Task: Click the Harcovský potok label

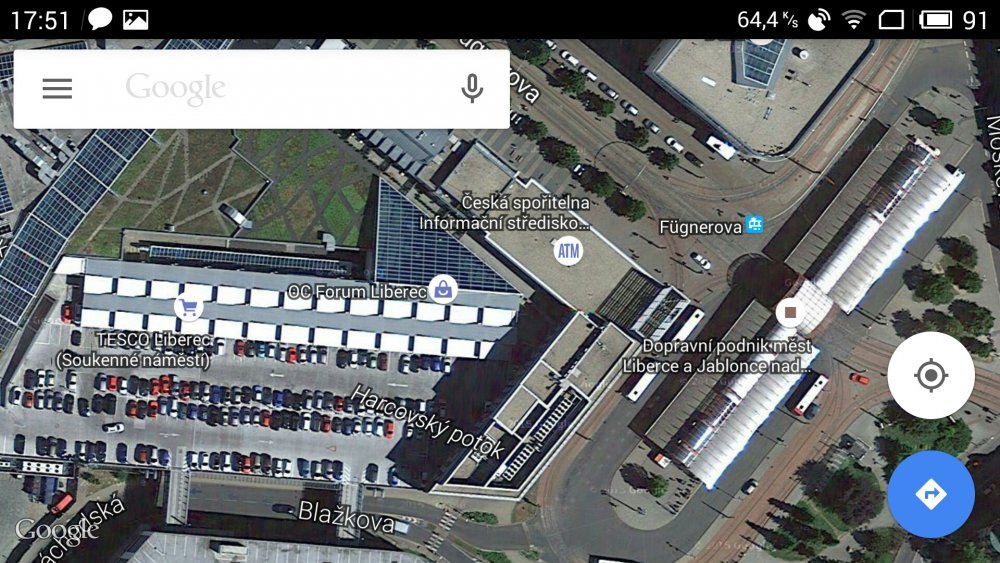Action: tap(428, 421)
